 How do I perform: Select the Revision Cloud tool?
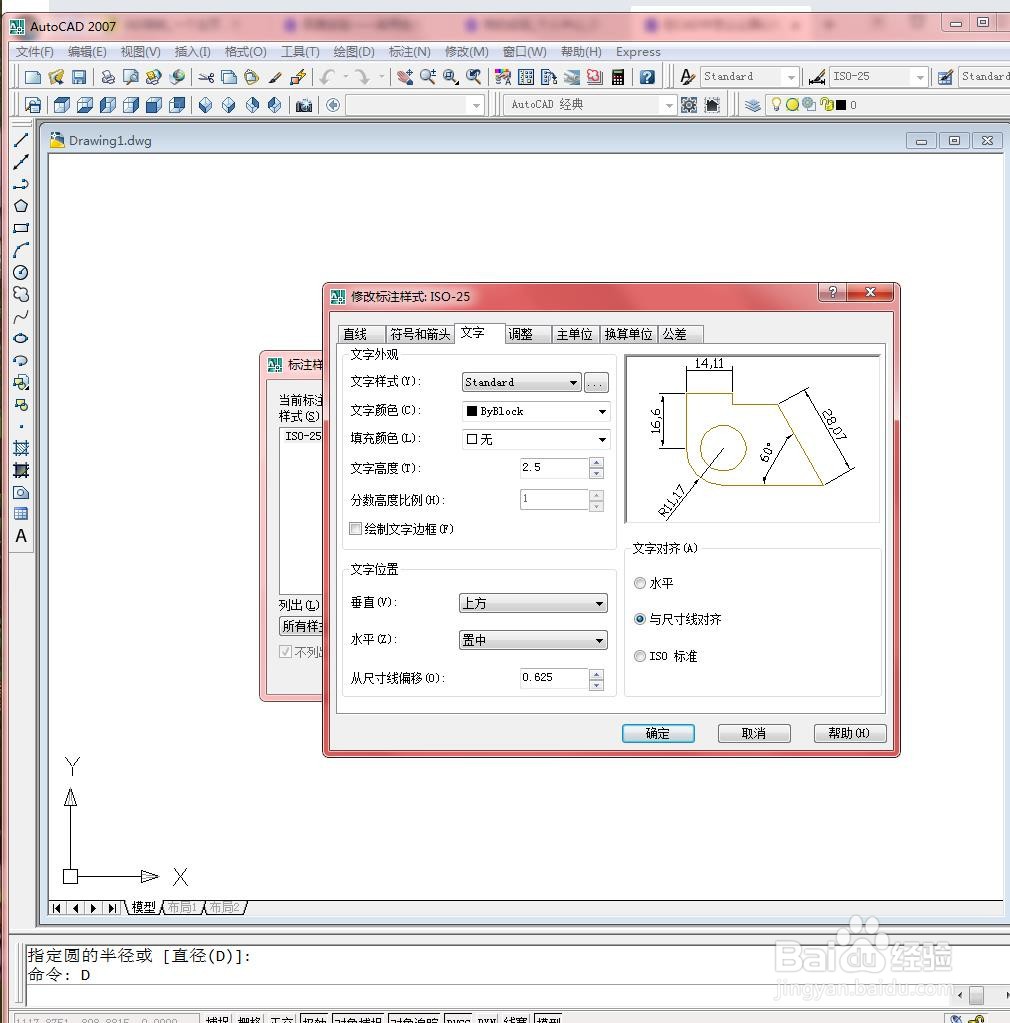pyautogui.click(x=21, y=294)
